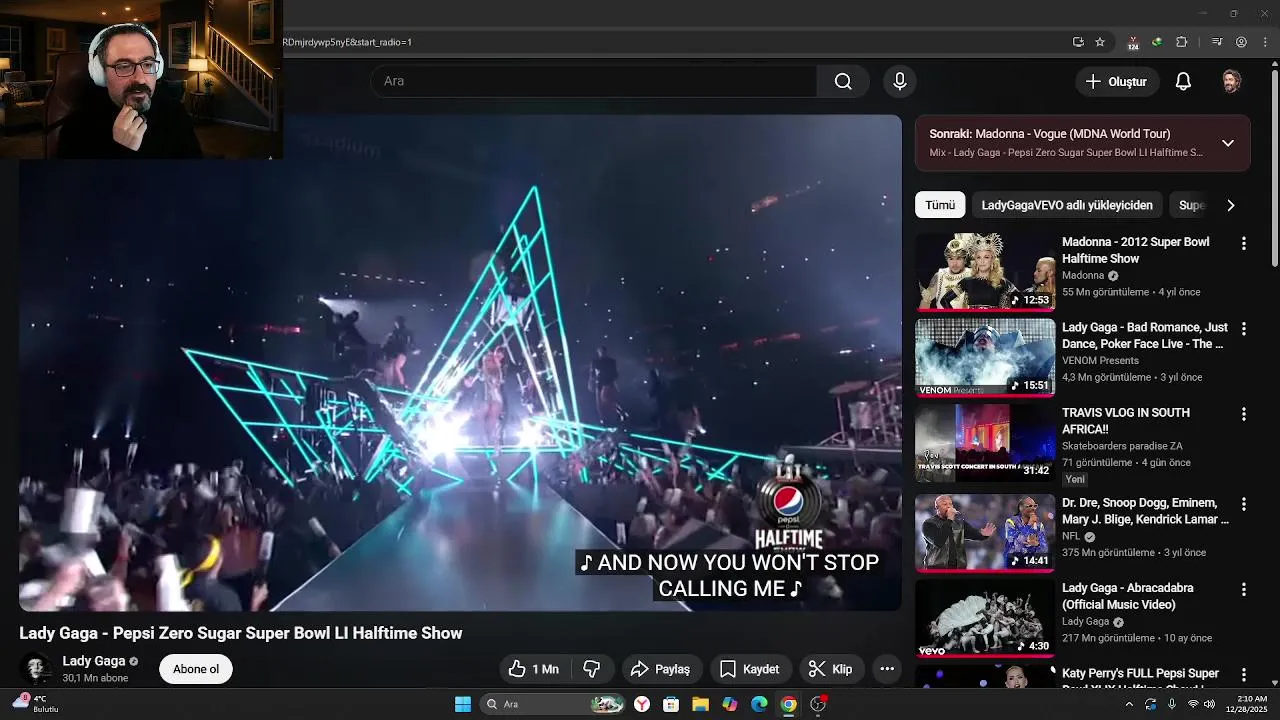Open File Explorer from taskbar

(x=700, y=704)
